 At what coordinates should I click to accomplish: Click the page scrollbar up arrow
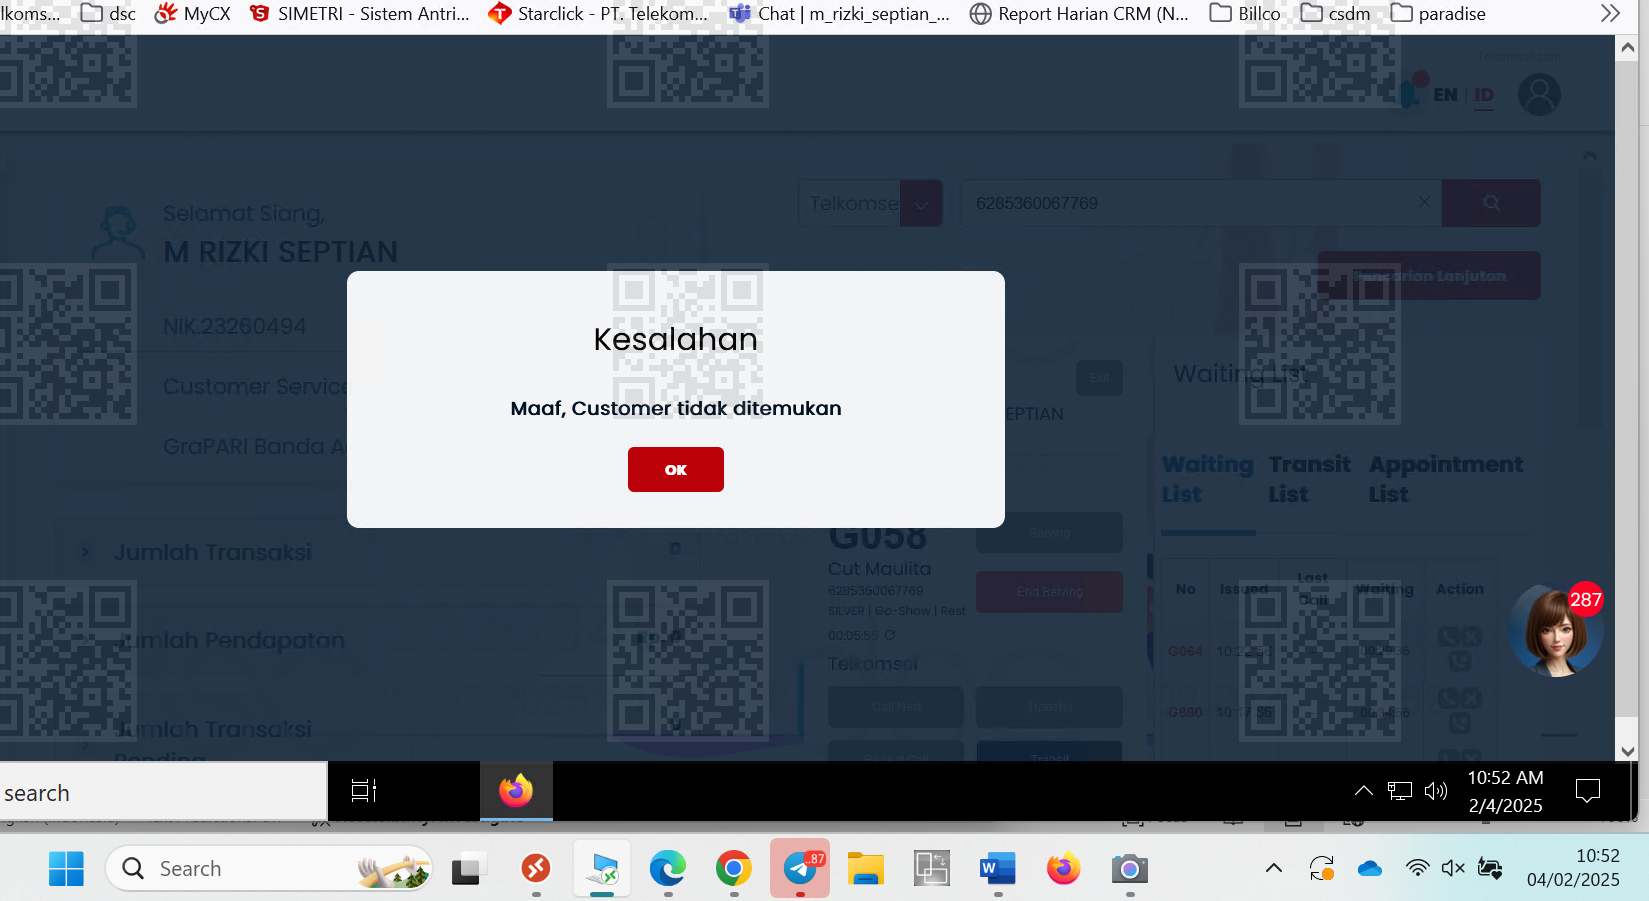tap(1627, 48)
